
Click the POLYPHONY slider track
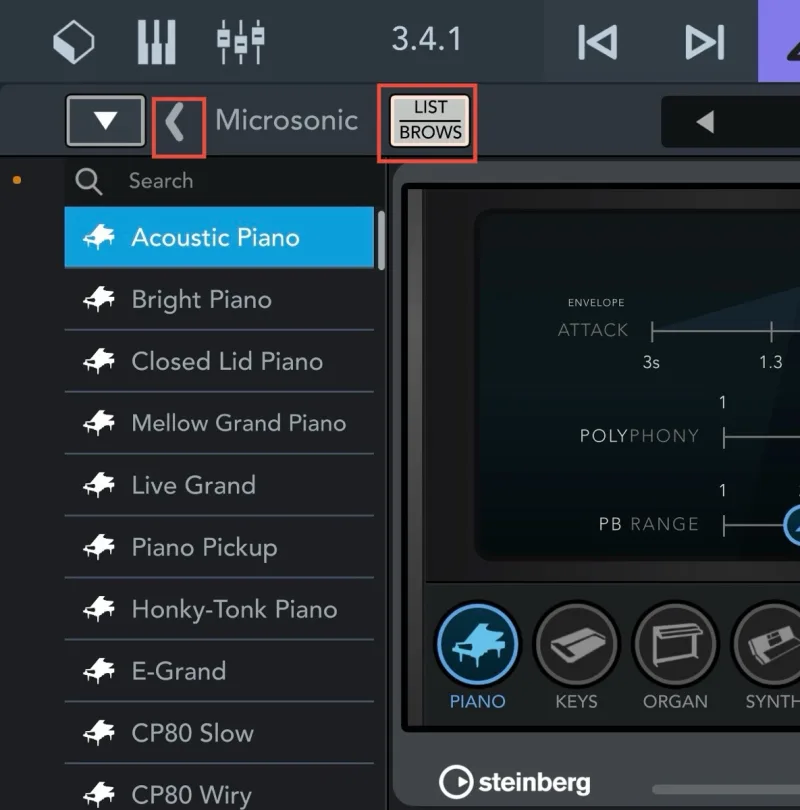(761, 437)
